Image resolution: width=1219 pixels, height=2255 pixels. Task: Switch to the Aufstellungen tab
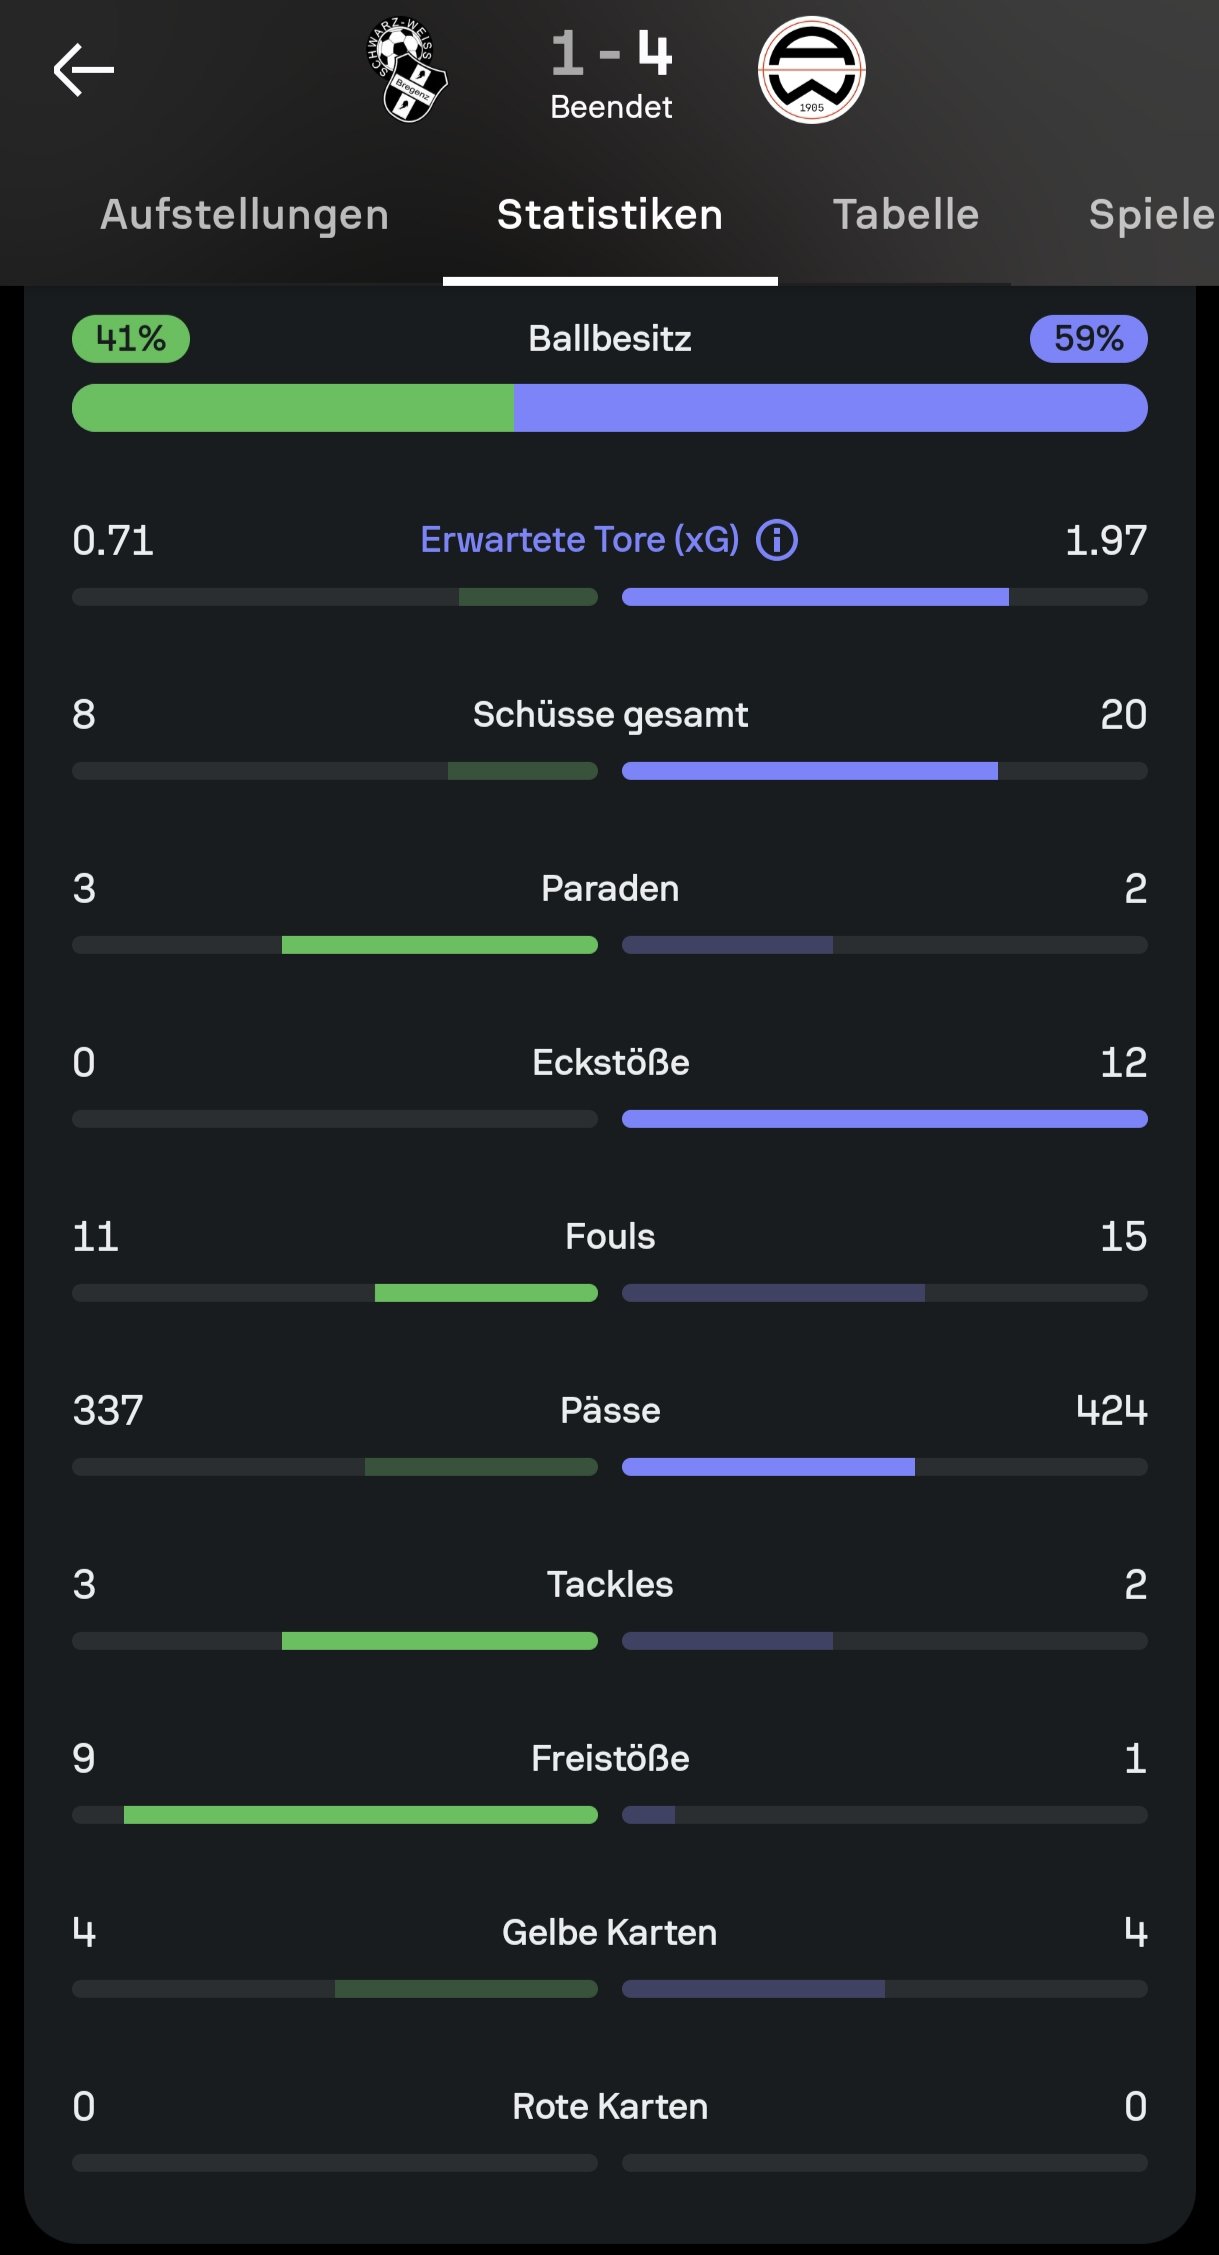click(244, 215)
